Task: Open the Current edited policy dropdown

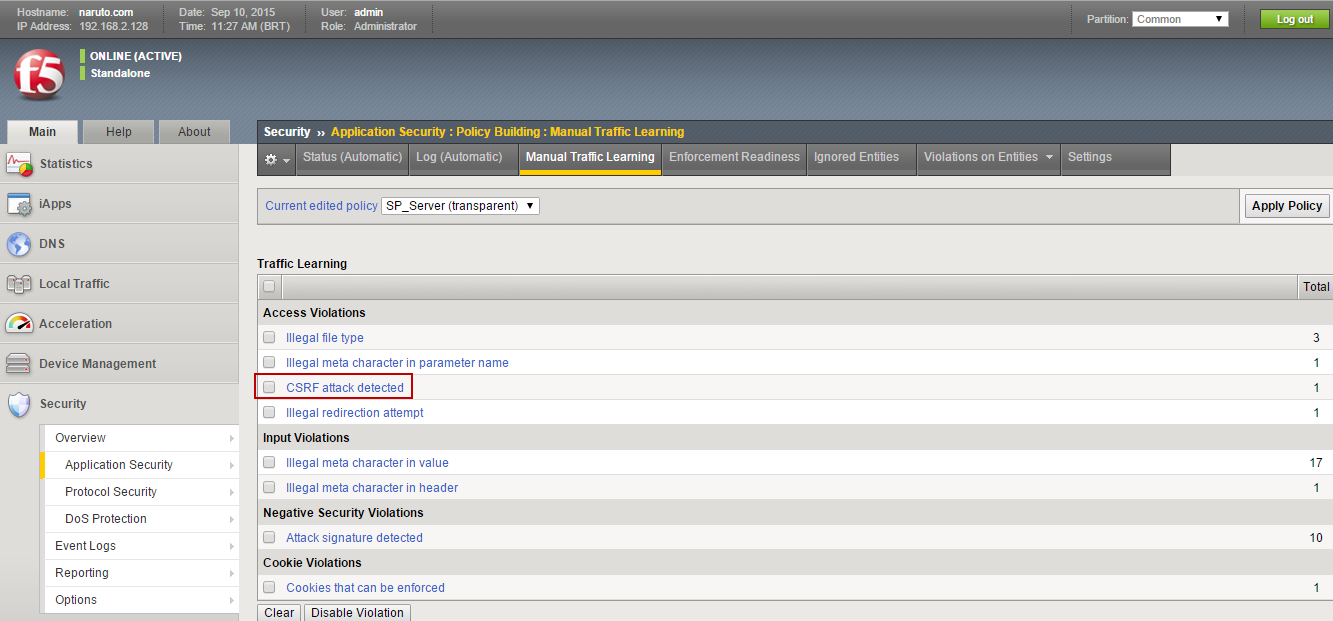Action: point(460,206)
